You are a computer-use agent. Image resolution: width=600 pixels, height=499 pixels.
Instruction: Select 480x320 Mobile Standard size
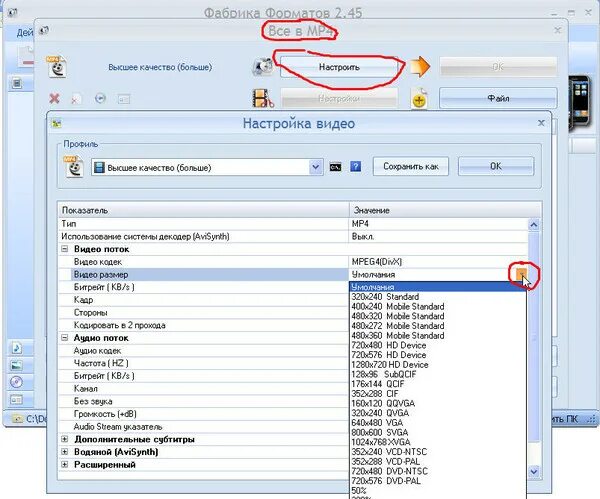pos(438,316)
